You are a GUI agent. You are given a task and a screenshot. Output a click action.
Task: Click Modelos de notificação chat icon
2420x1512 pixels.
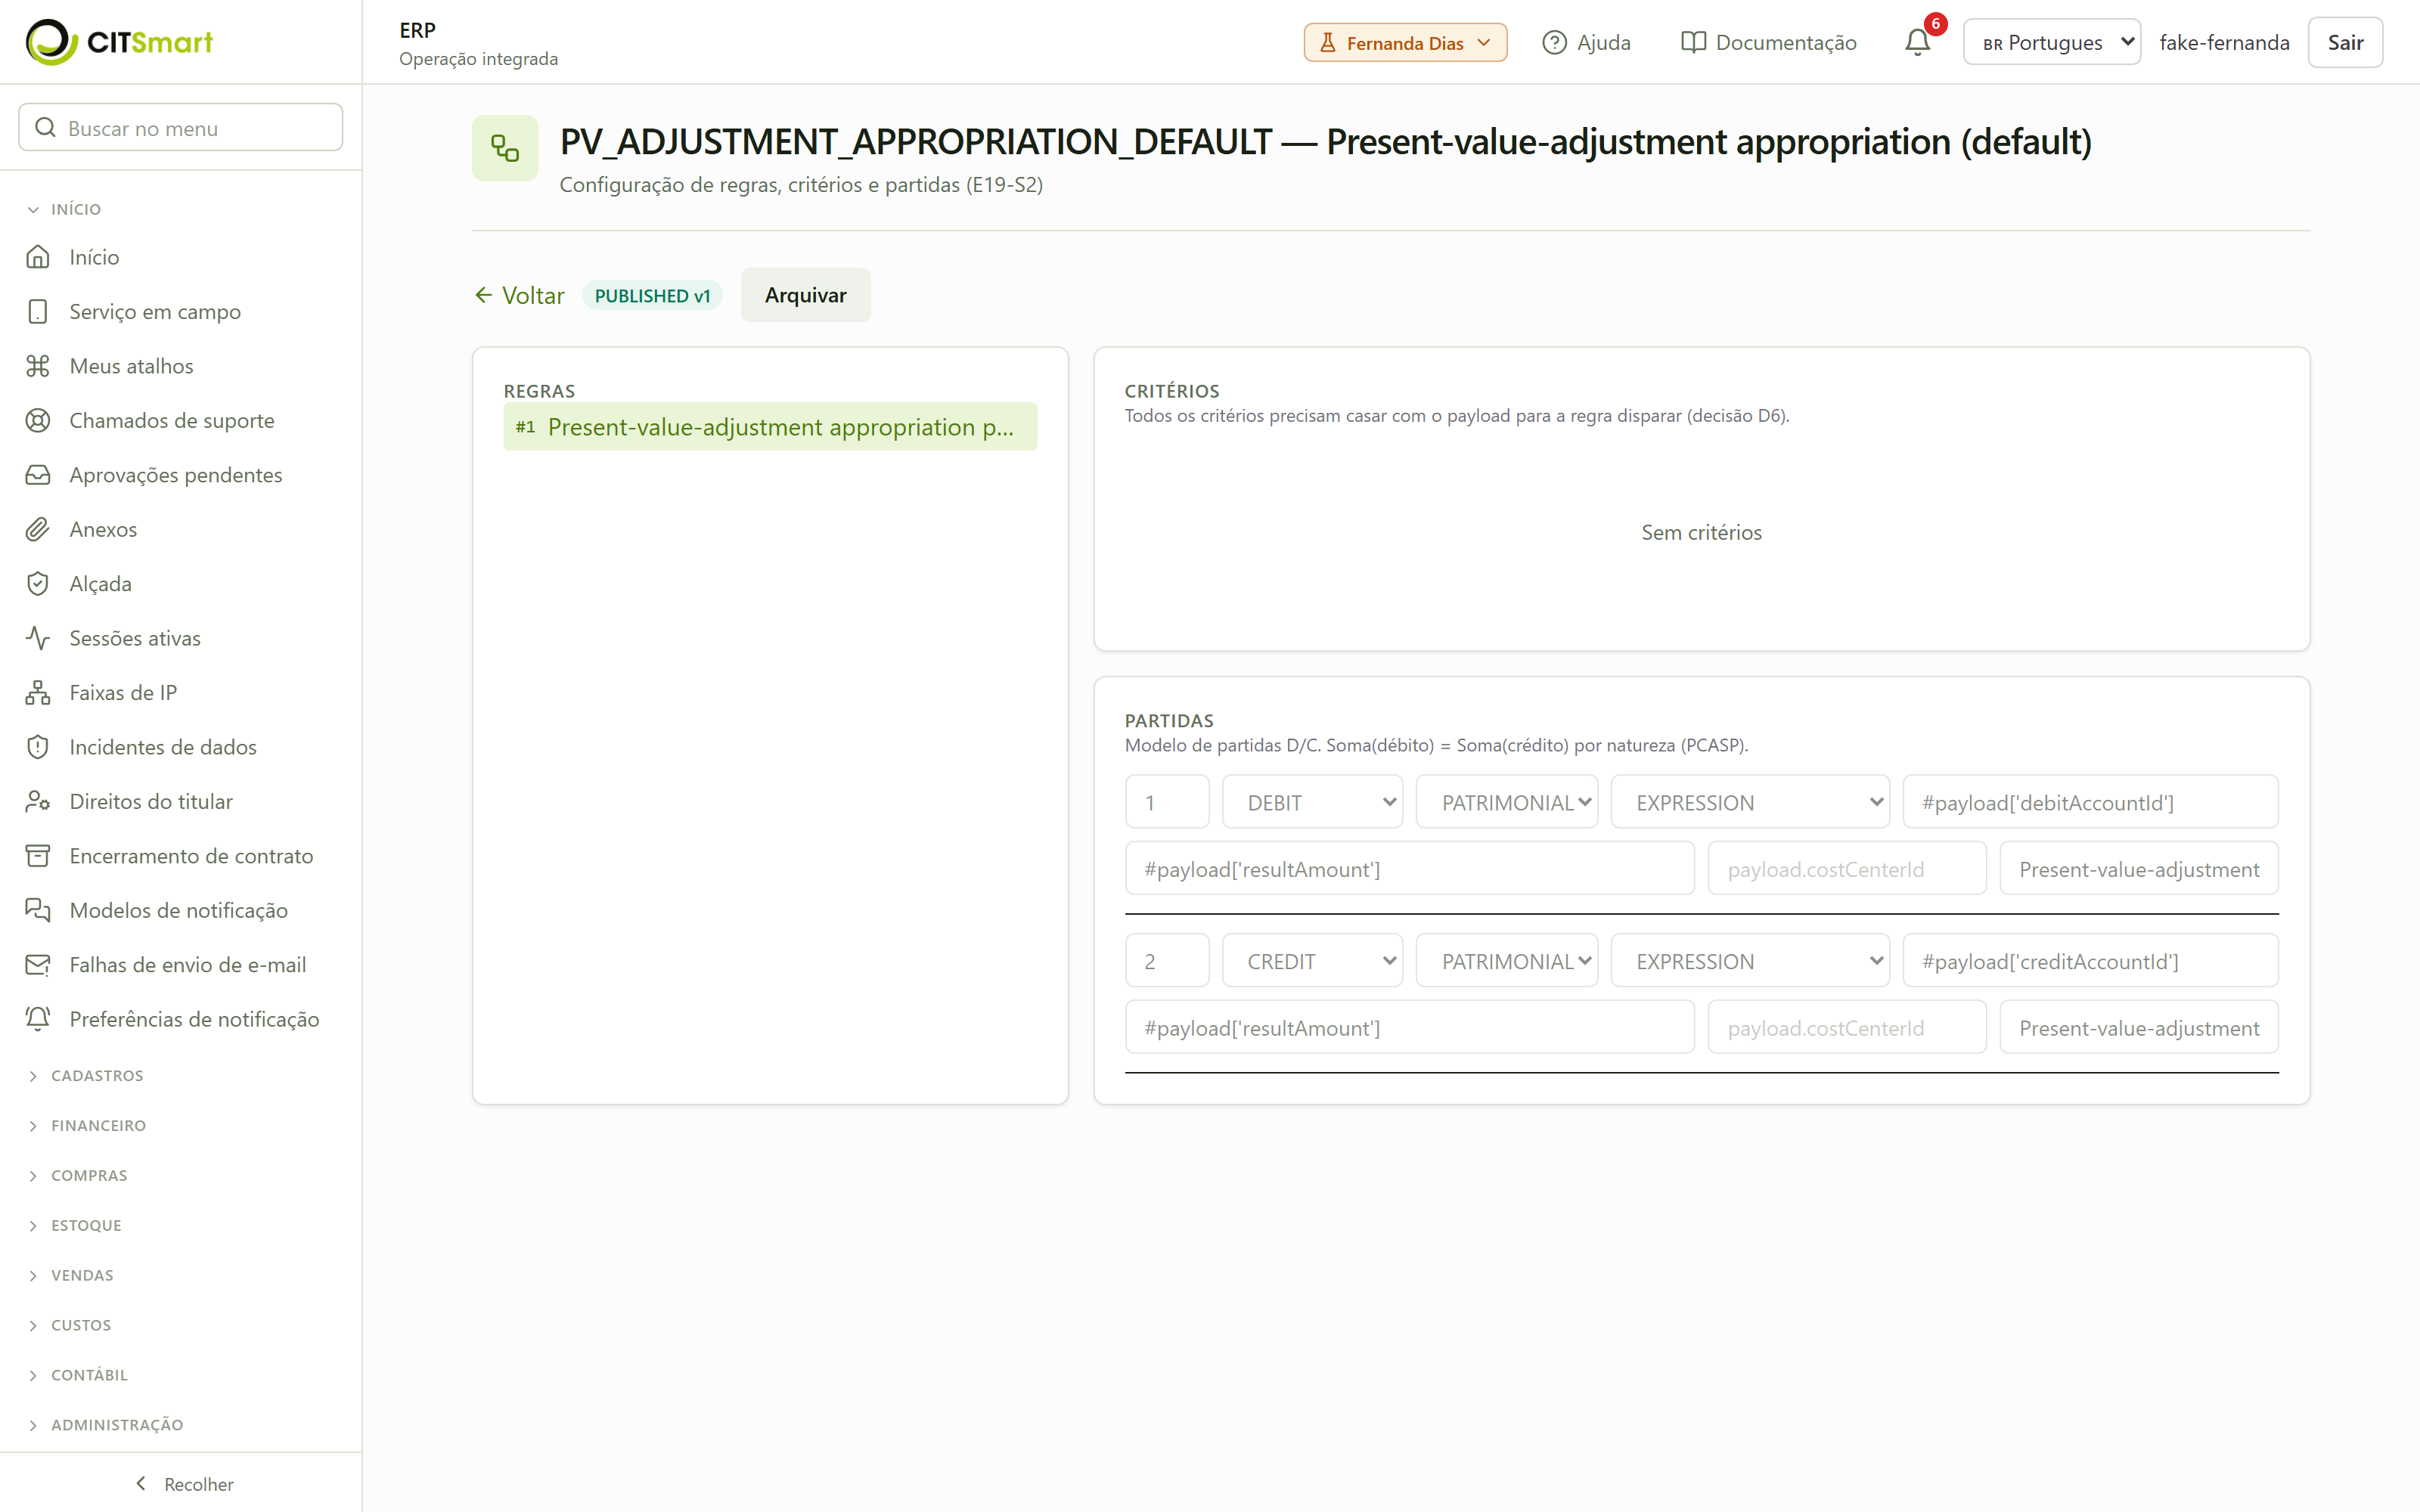tap(38, 910)
